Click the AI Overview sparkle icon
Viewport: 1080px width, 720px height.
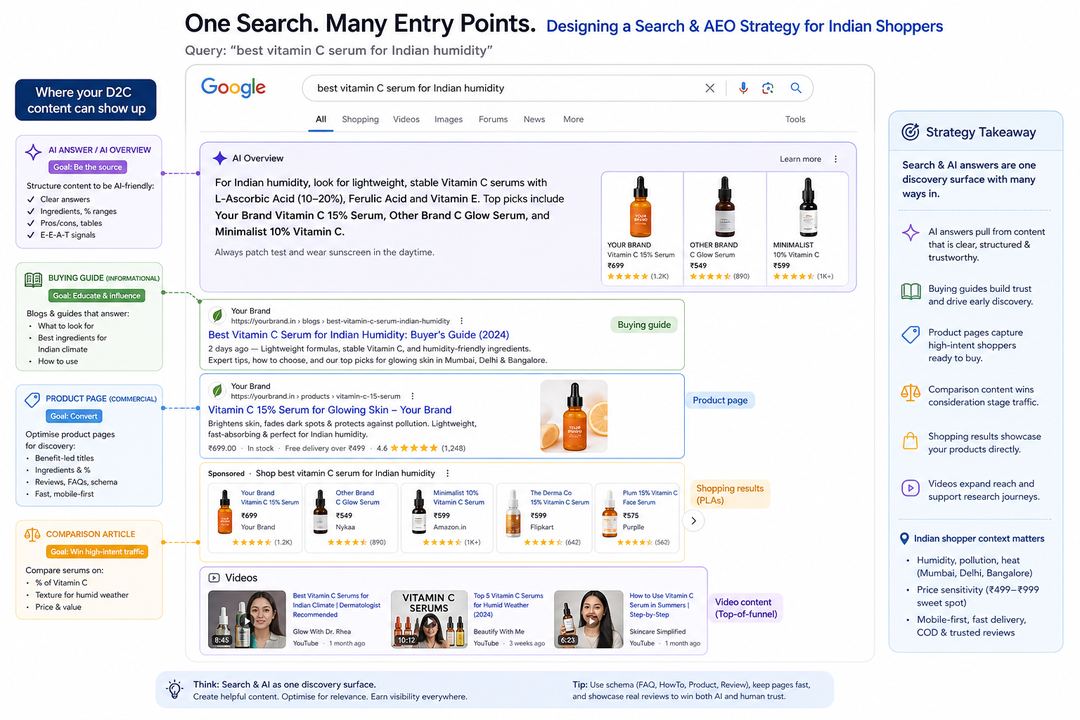220,158
